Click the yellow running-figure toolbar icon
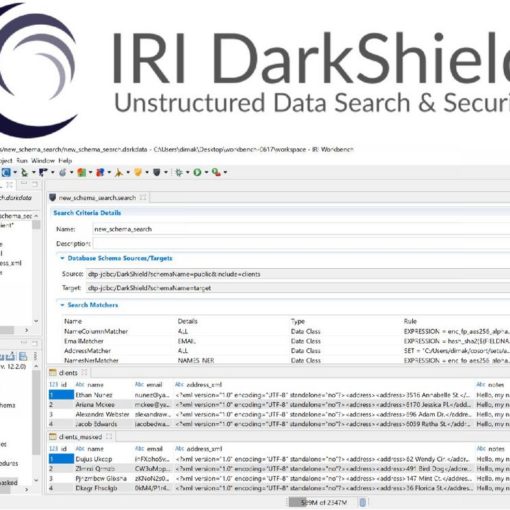 pyautogui.click(x=119, y=172)
